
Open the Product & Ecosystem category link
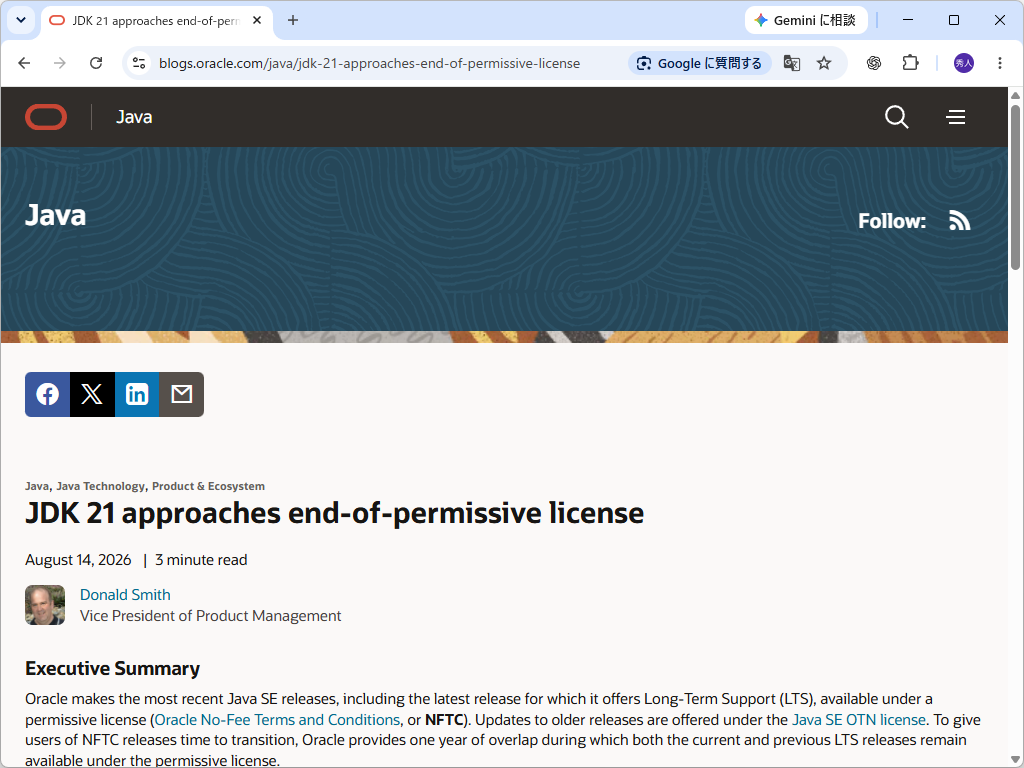(208, 486)
